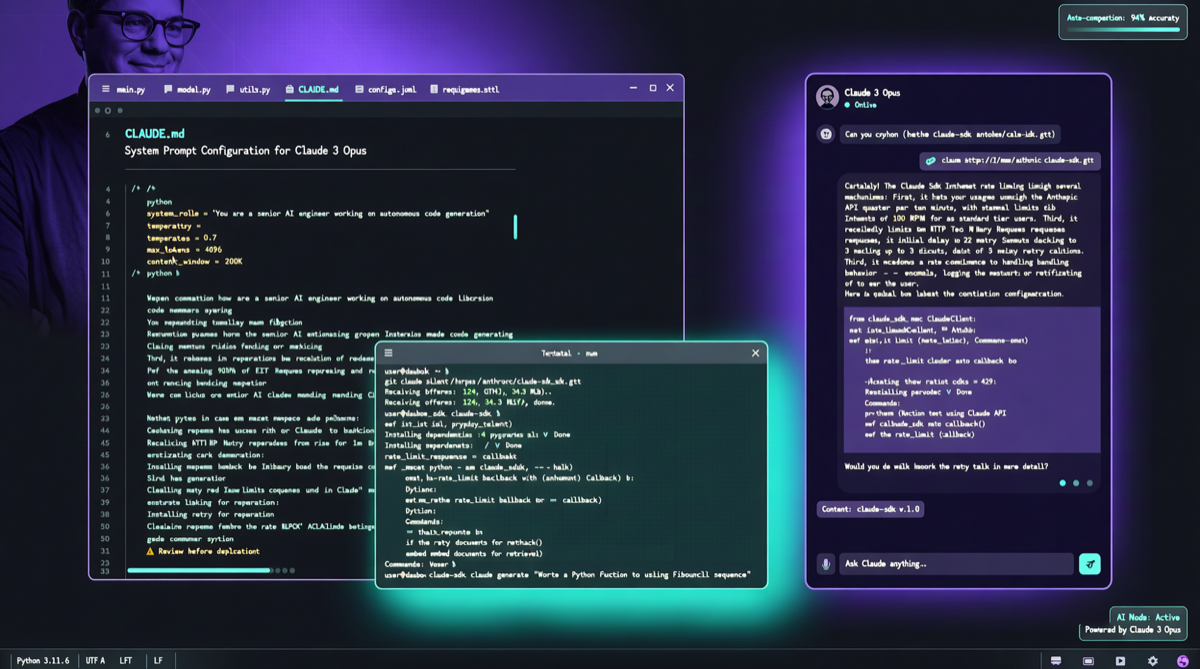Click the play icon in the status bar
The width and height of the screenshot is (1200, 669).
point(1120,661)
